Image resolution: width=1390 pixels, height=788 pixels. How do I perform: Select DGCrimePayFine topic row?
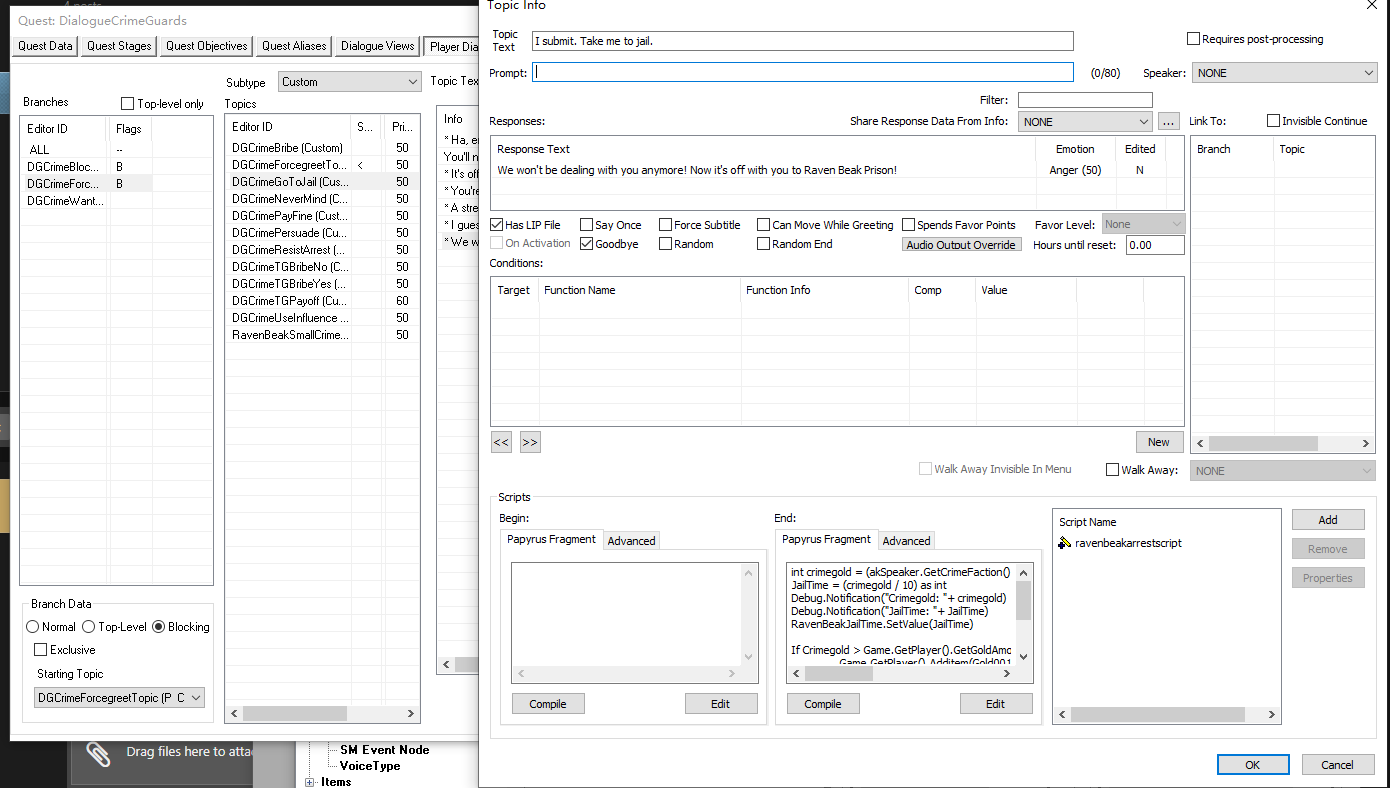click(x=321, y=216)
